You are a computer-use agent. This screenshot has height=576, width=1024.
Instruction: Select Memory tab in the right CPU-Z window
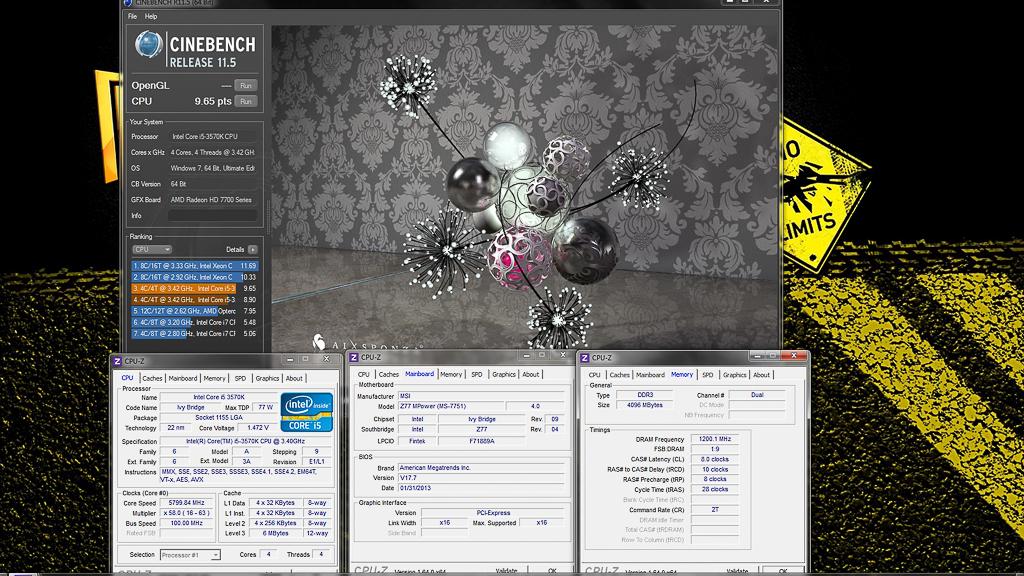[682, 375]
